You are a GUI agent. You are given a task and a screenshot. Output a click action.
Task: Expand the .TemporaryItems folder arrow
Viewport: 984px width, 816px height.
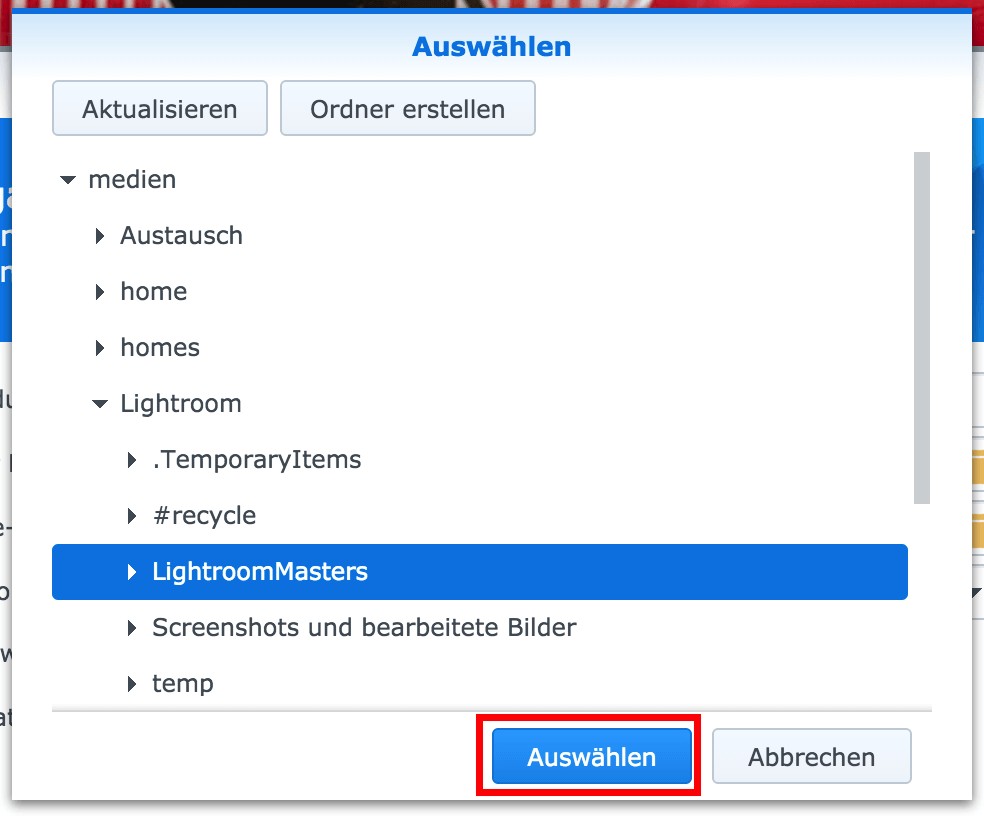coord(132,460)
